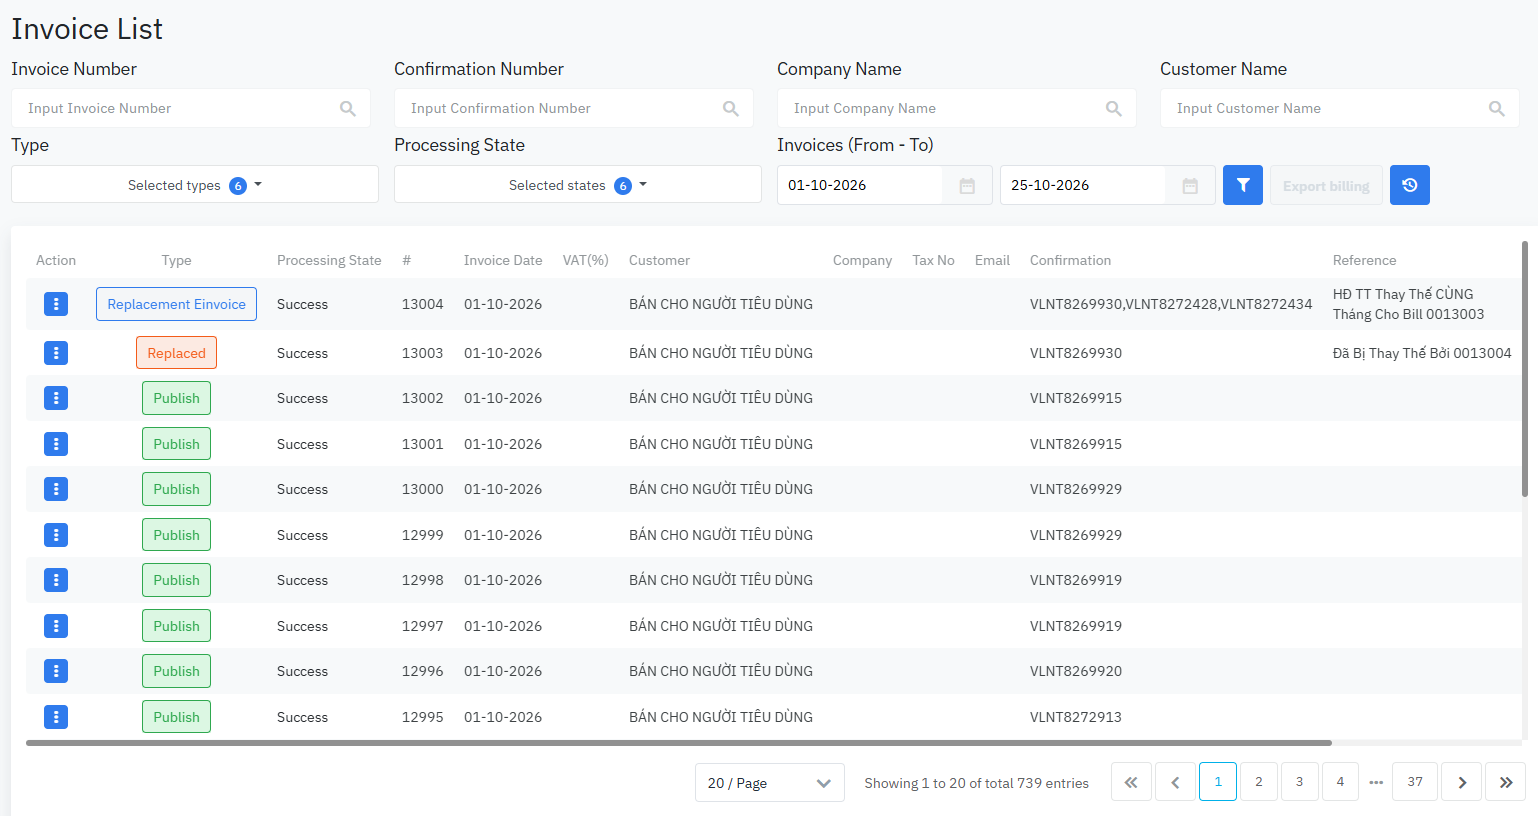Click the search icon in Confirmation Number field
The image size is (1538, 816).
point(731,108)
